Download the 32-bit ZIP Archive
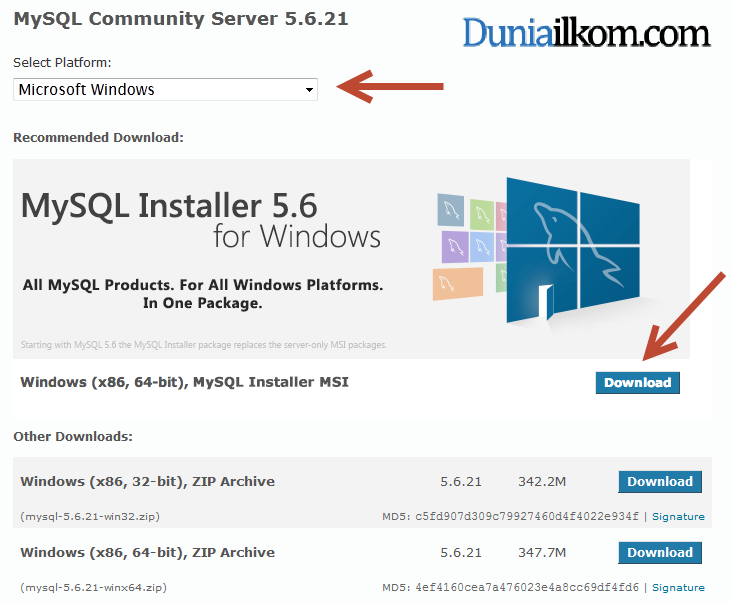Image resolution: width=732 pixels, height=602 pixels. 660,482
